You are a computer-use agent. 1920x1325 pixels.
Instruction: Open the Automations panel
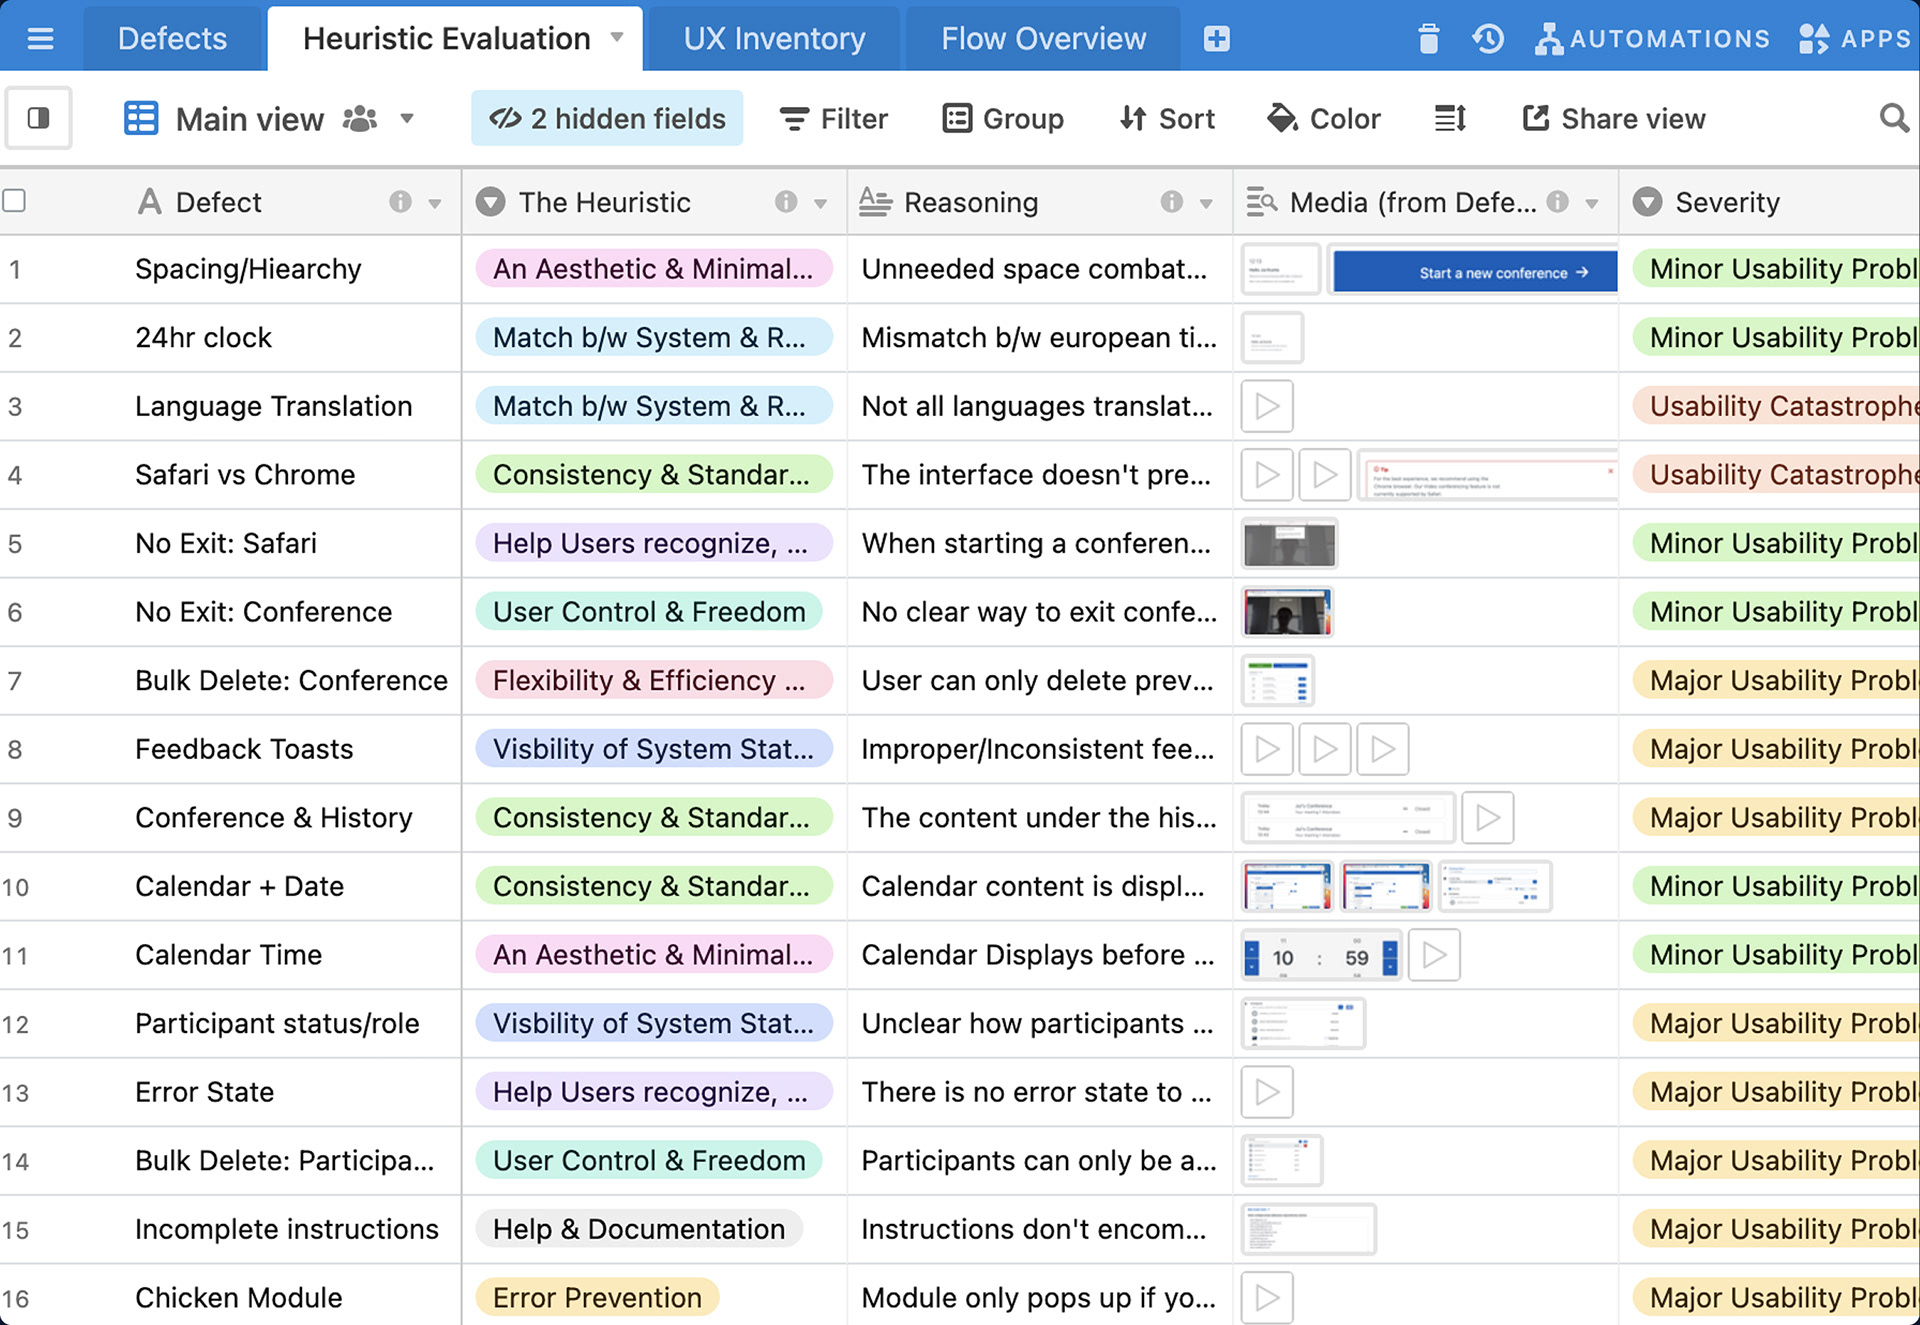point(1653,38)
